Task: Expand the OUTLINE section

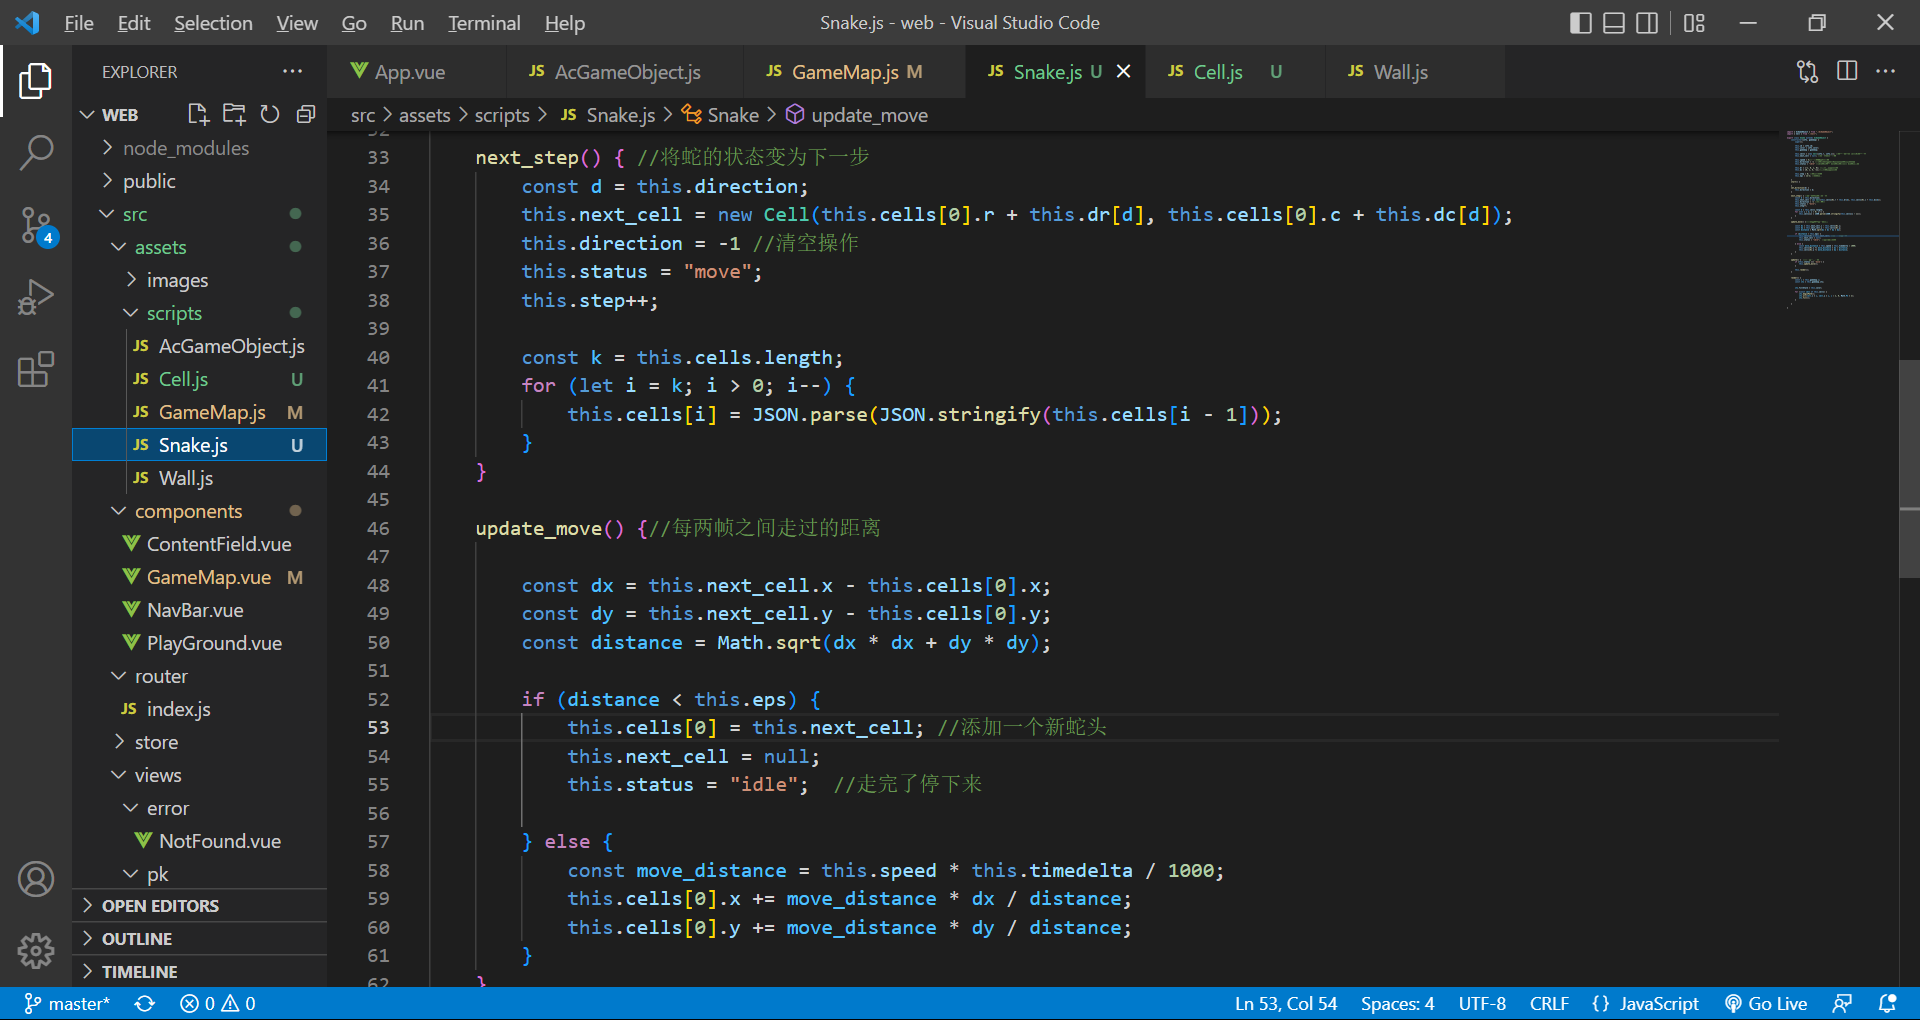Action: click(200, 938)
